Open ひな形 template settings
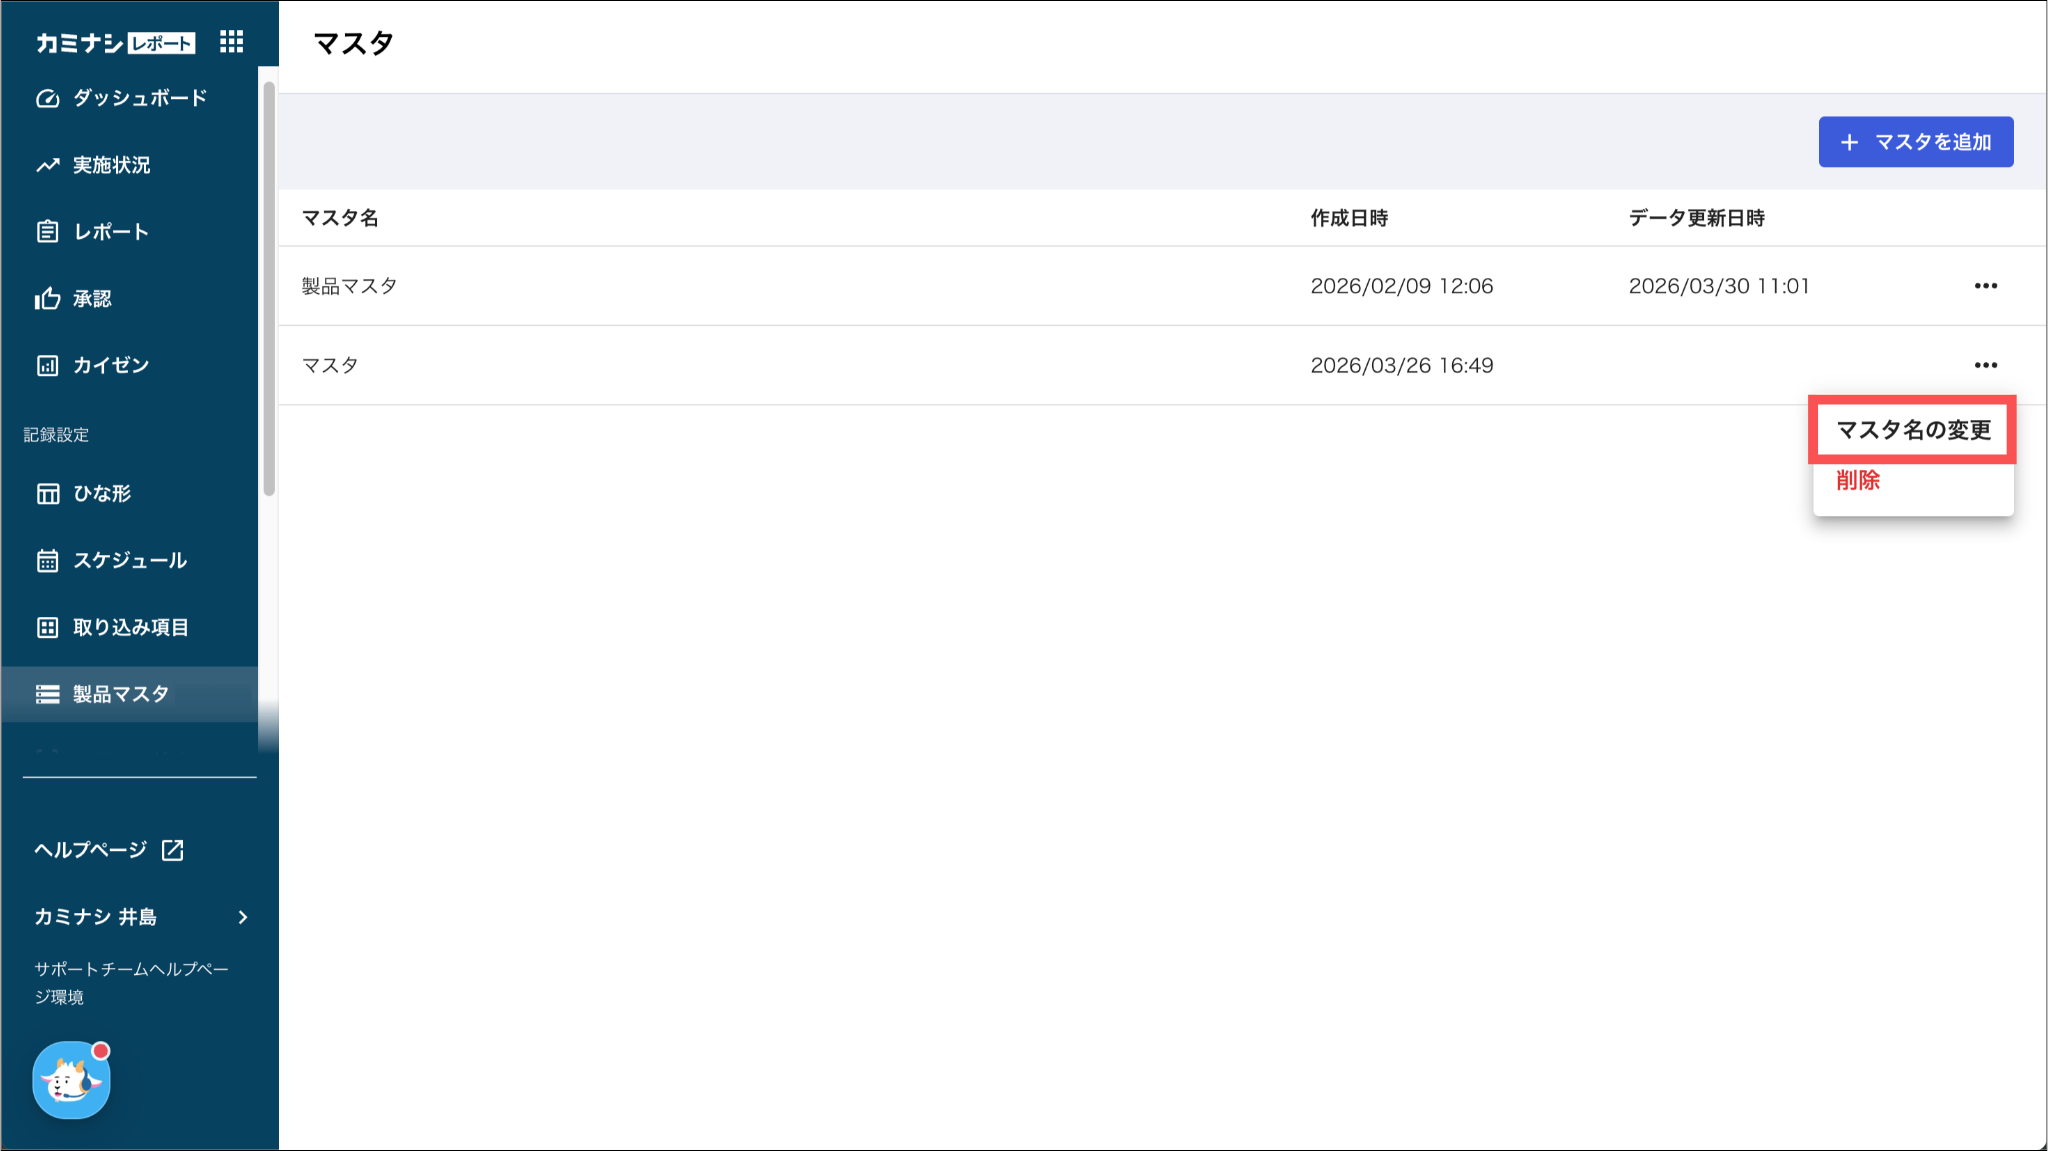The width and height of the screenshot is (2048, 1151). point(101,494)
